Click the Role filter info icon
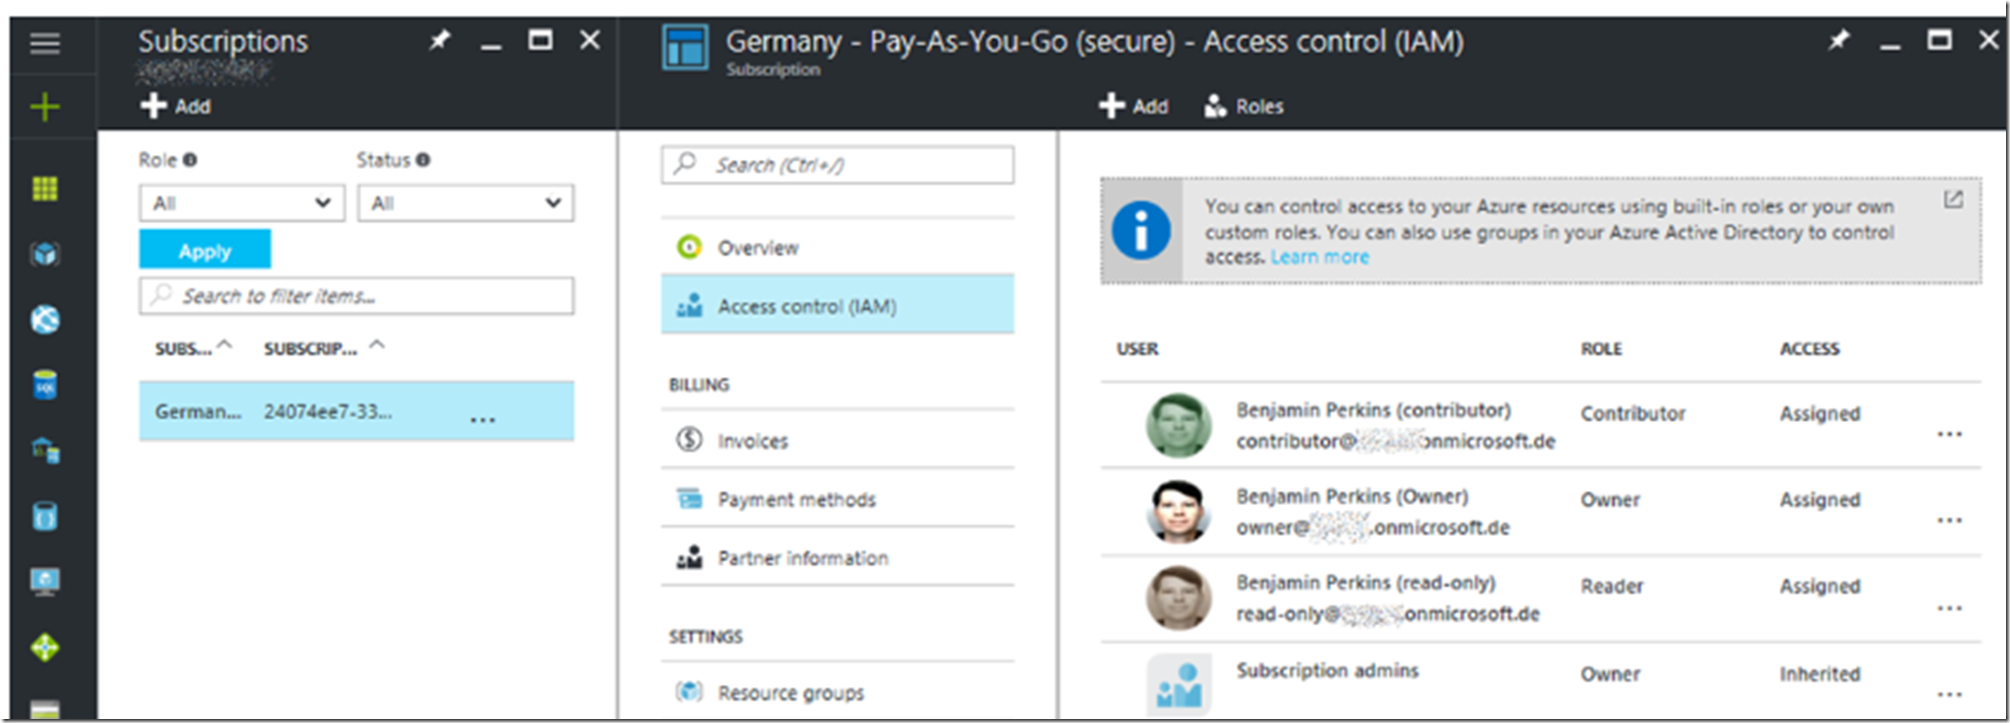Viewport: 2010px width, 723px height. click(190, 160)
